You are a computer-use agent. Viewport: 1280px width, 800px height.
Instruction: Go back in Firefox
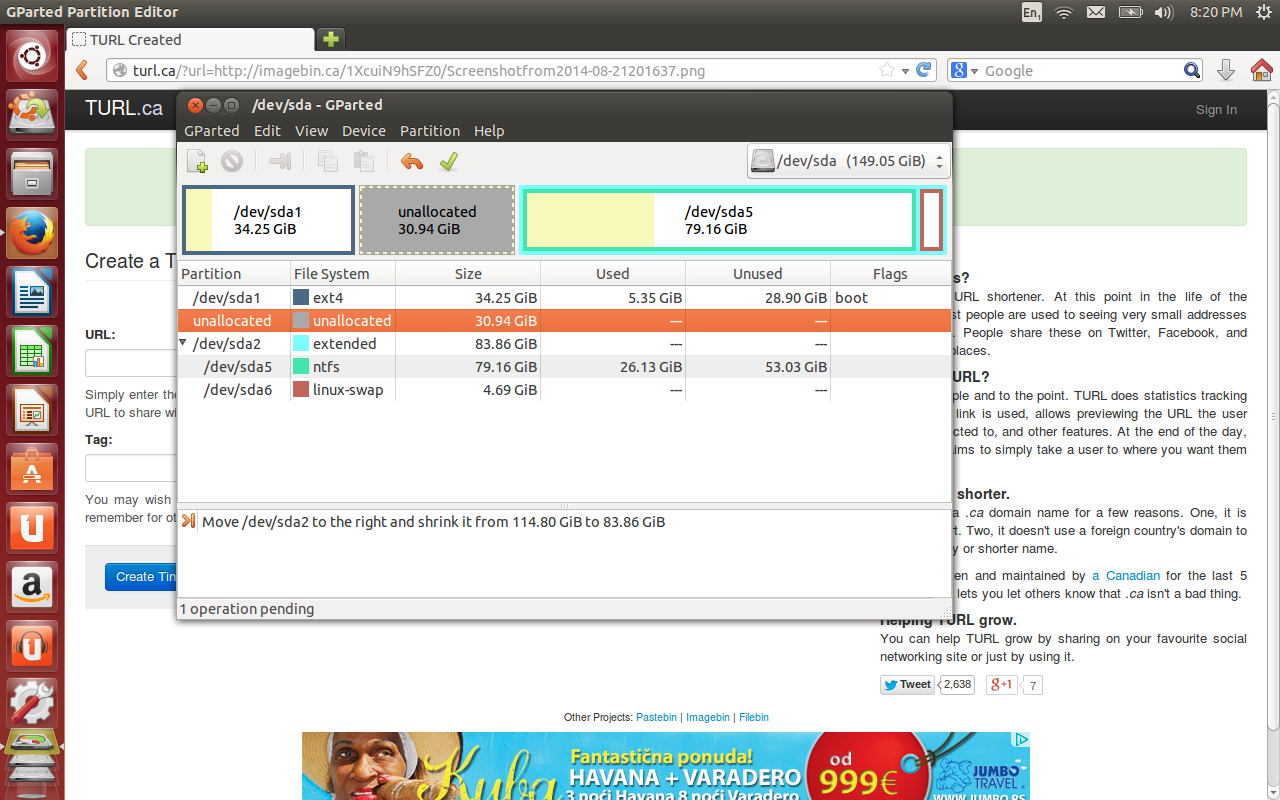tap(83, 71)
